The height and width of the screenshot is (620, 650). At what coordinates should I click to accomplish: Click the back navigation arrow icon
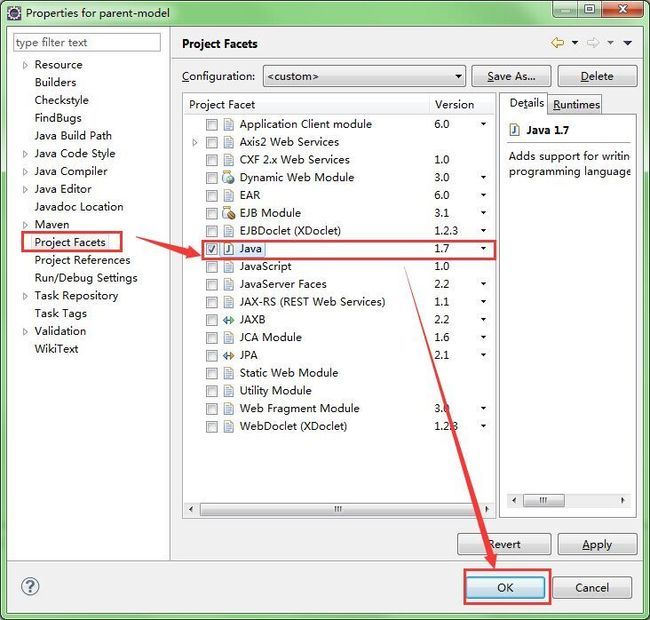pos(558,42)
